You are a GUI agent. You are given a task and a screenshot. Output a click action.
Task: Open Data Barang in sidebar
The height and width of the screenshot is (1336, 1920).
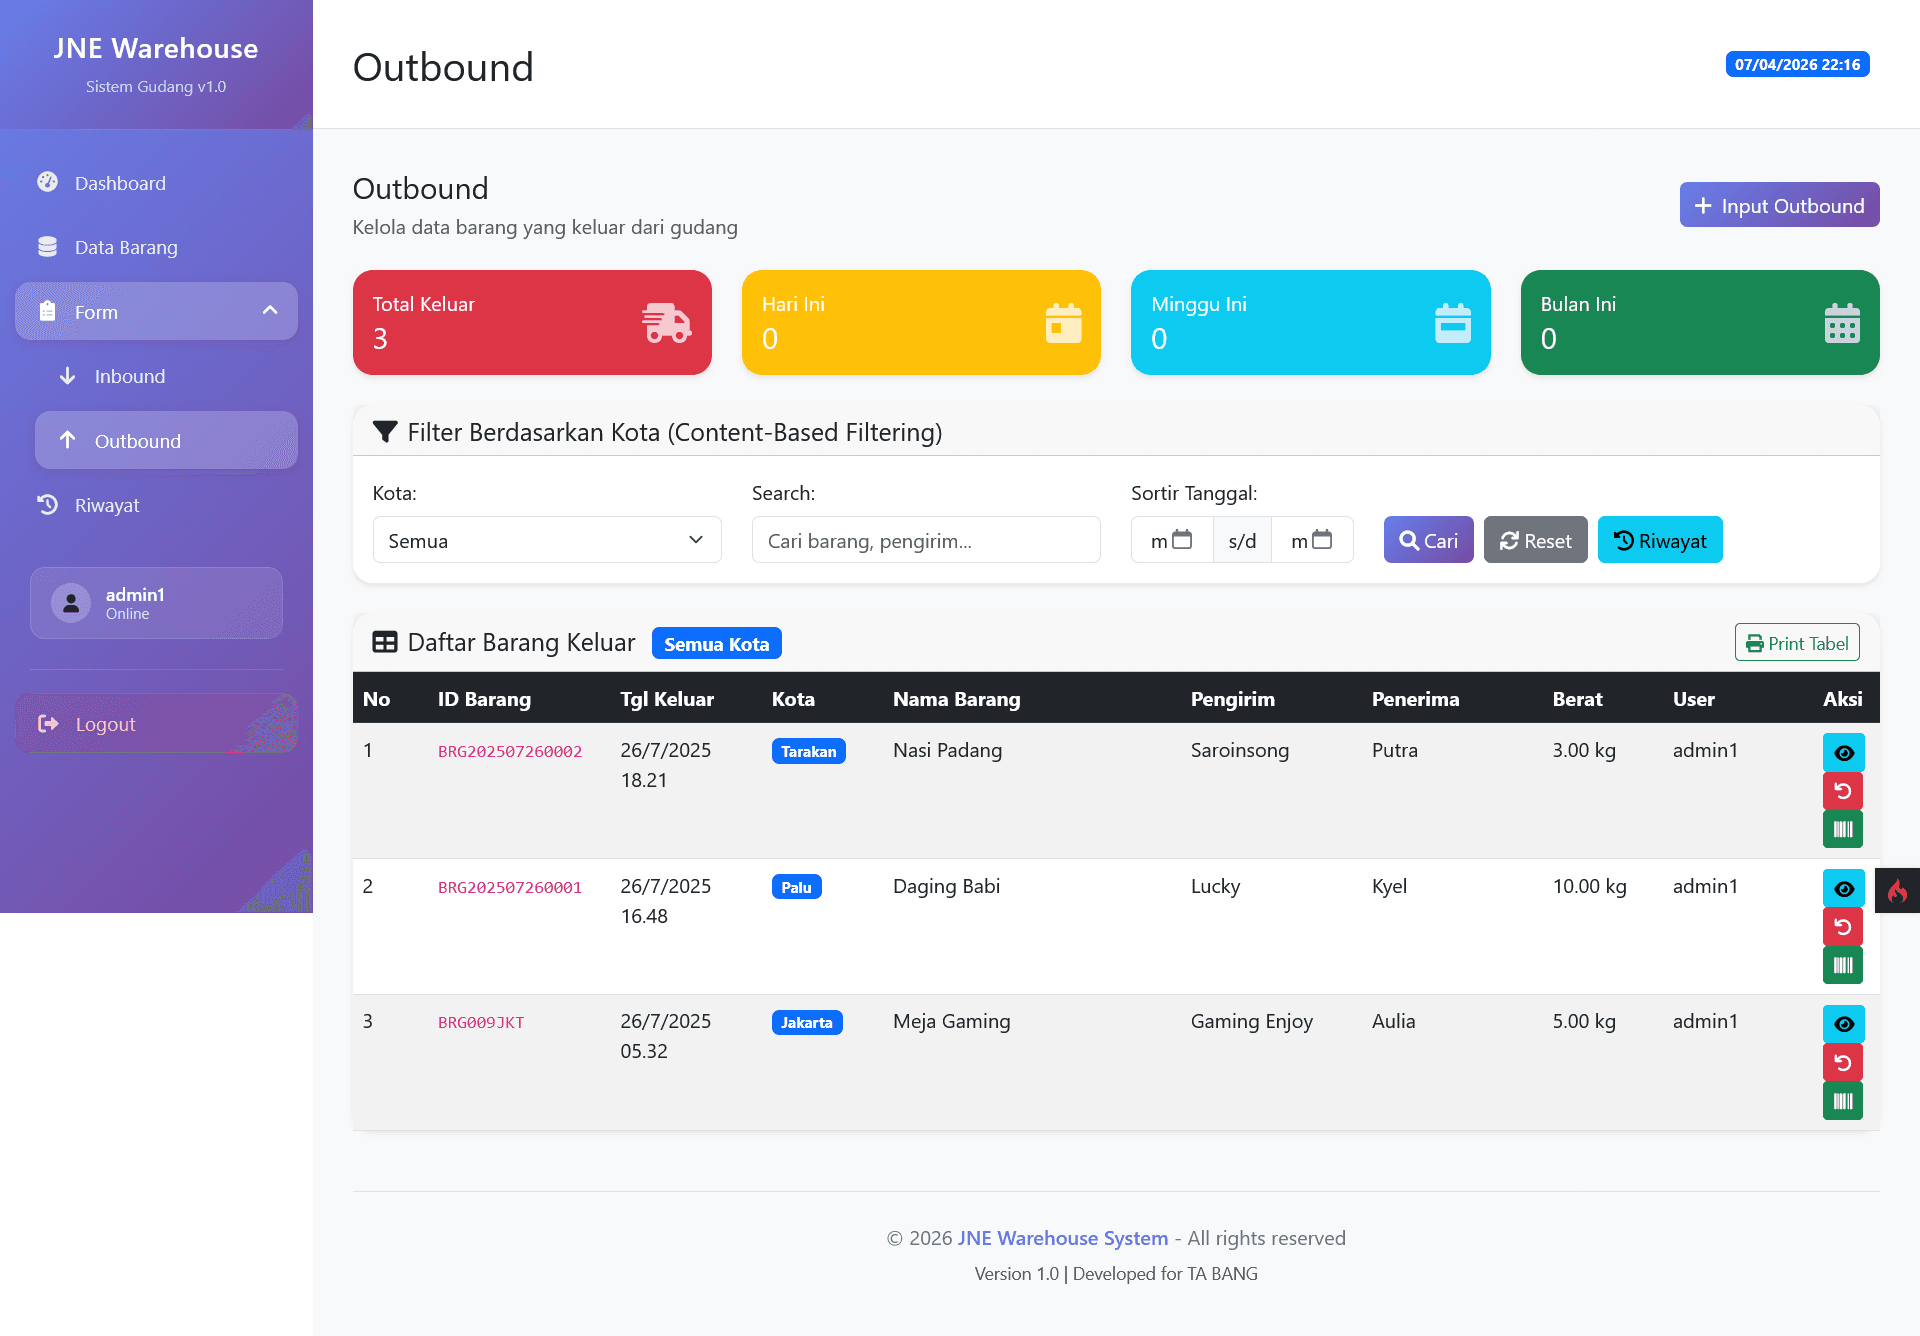(126, 247)
